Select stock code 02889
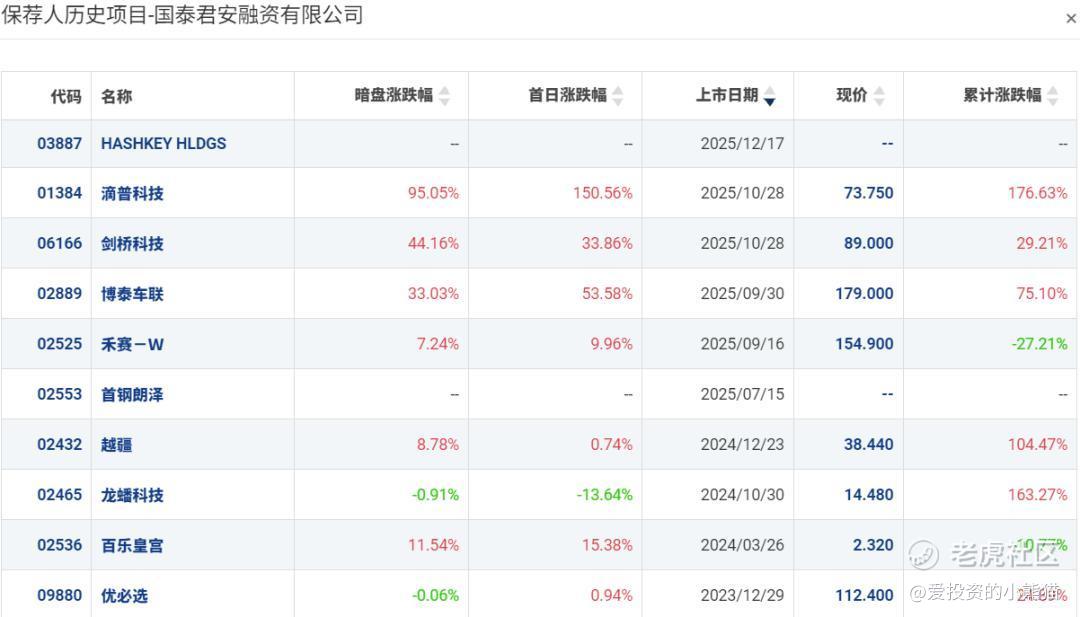The height and width of the screenshot is (617, 1080). pyautogui.click(x=59, y=293)
